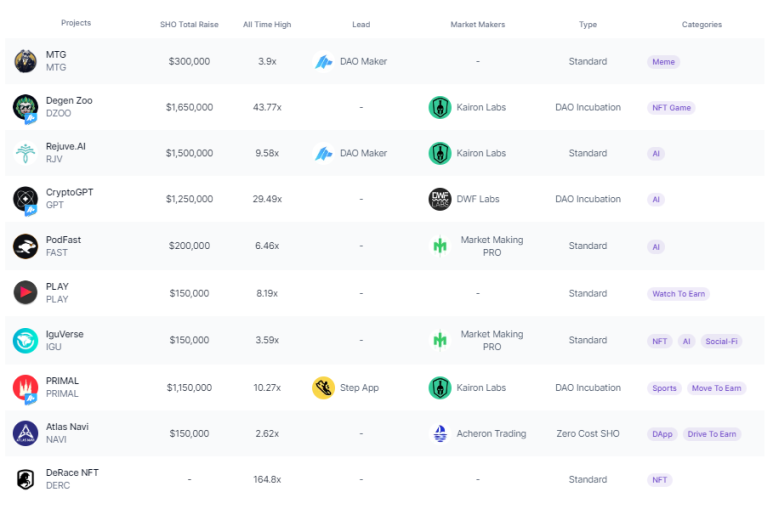
Task: Click the $1,150,000 raise value
Action: (x=189, y=388)
